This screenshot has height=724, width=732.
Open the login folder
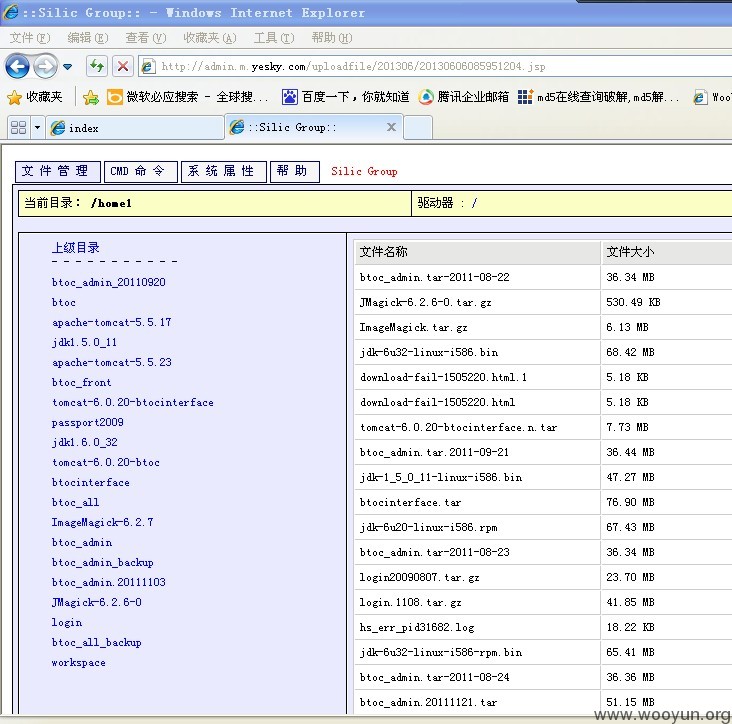pyautogui.click(x=67, y=622)
